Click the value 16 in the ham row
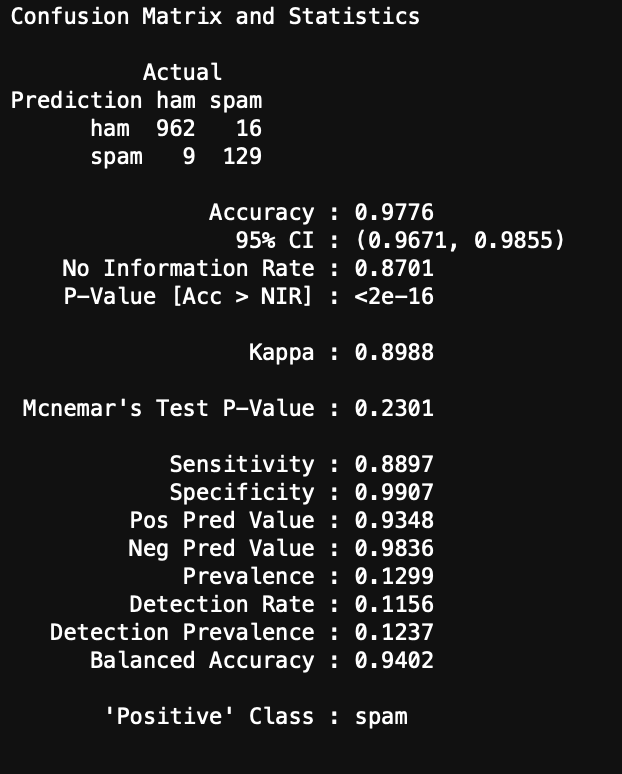 pyautogui.click(x=249, y=128)
